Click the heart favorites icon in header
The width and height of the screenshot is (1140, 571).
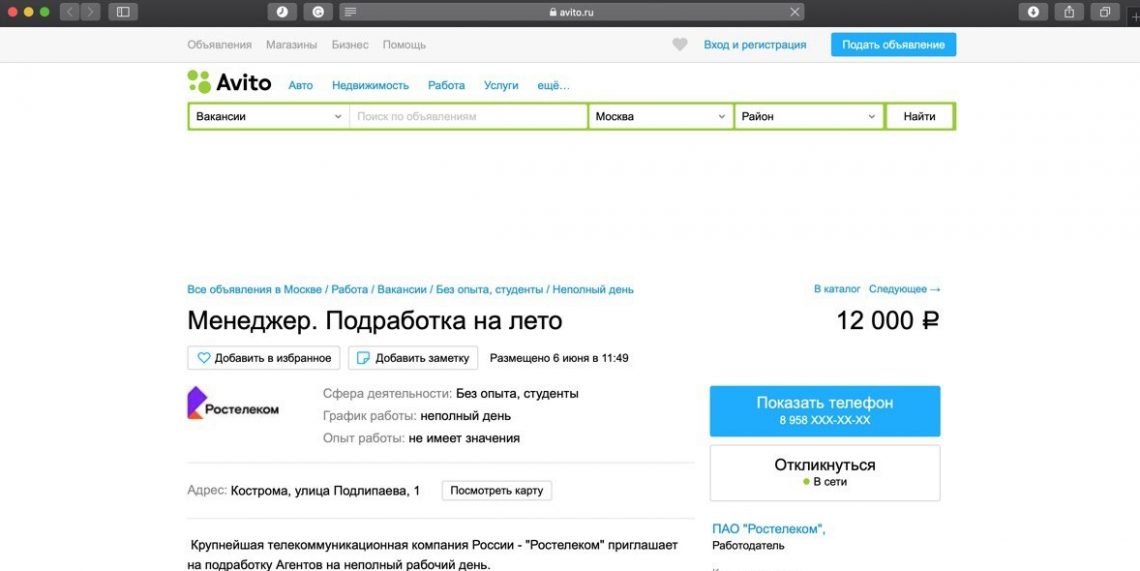click(680, 45)
